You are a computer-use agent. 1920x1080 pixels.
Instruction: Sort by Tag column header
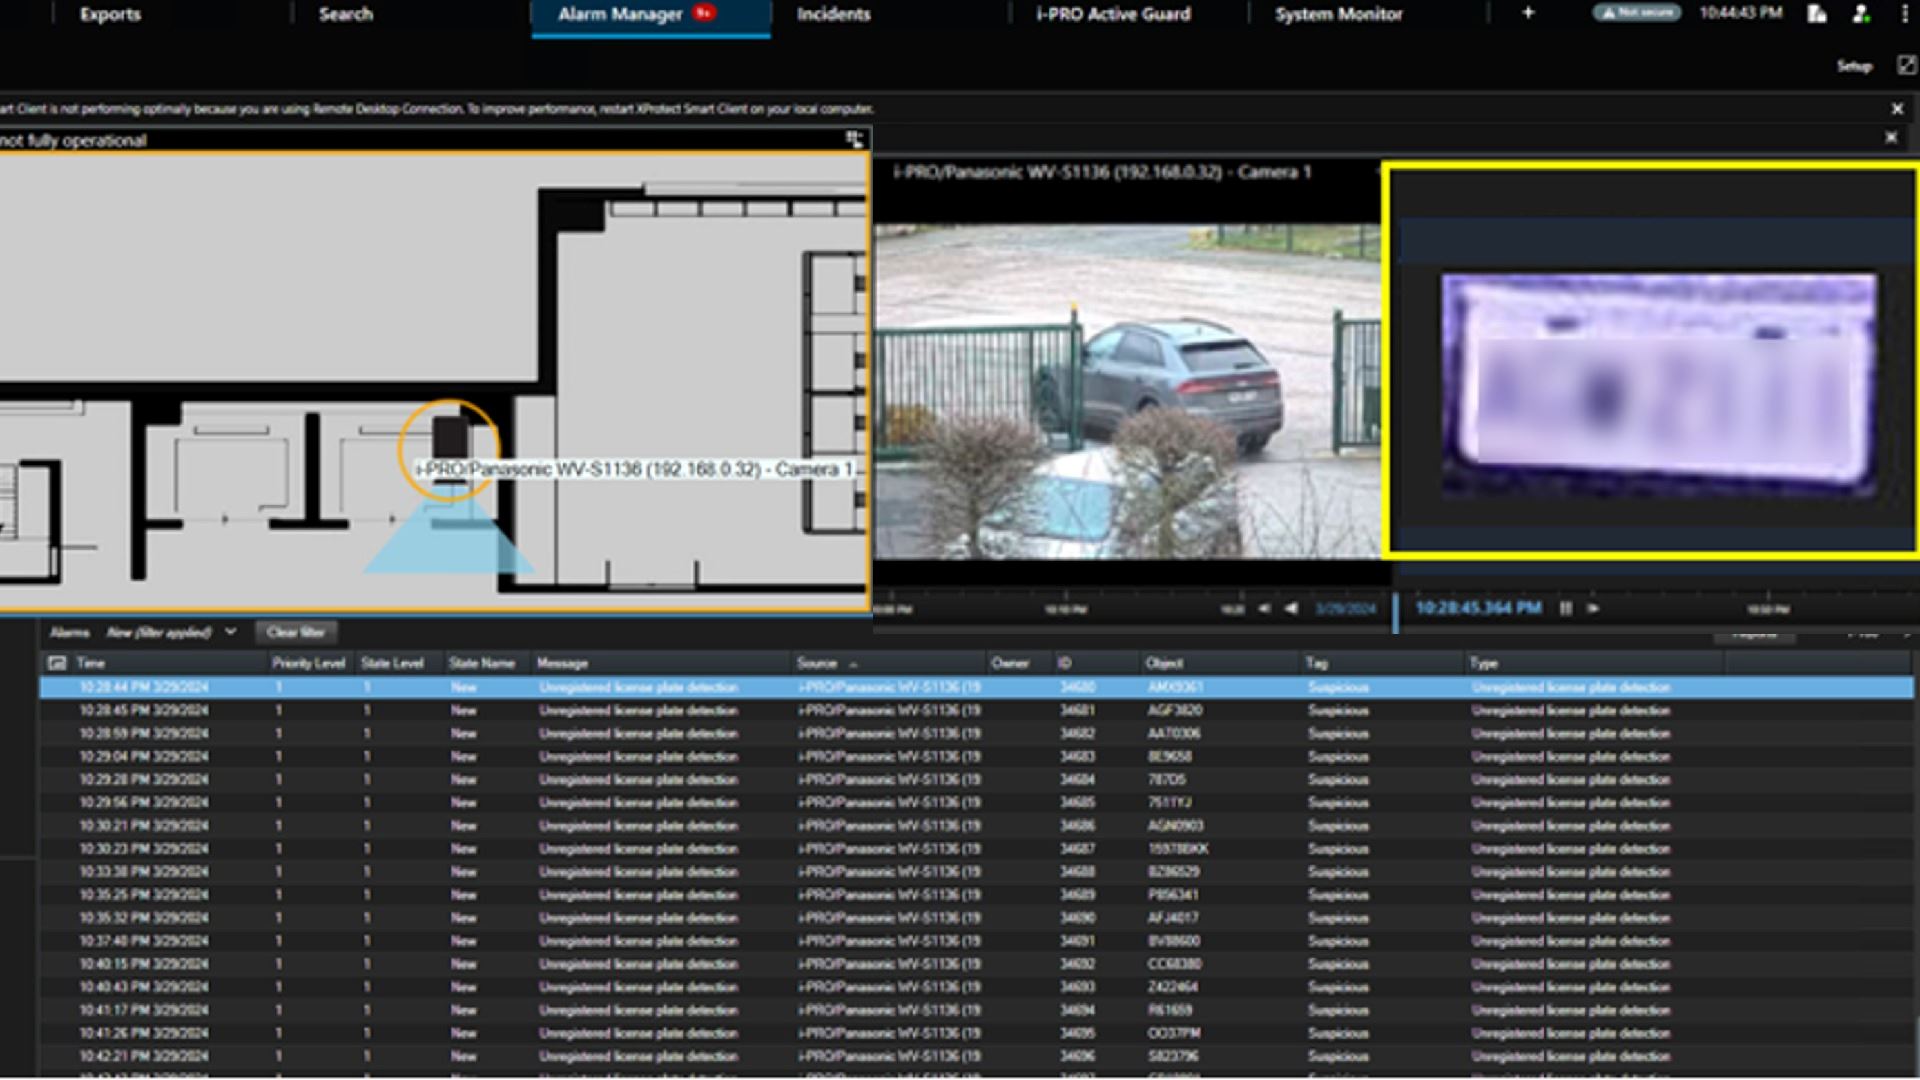tap(1316, 663)
